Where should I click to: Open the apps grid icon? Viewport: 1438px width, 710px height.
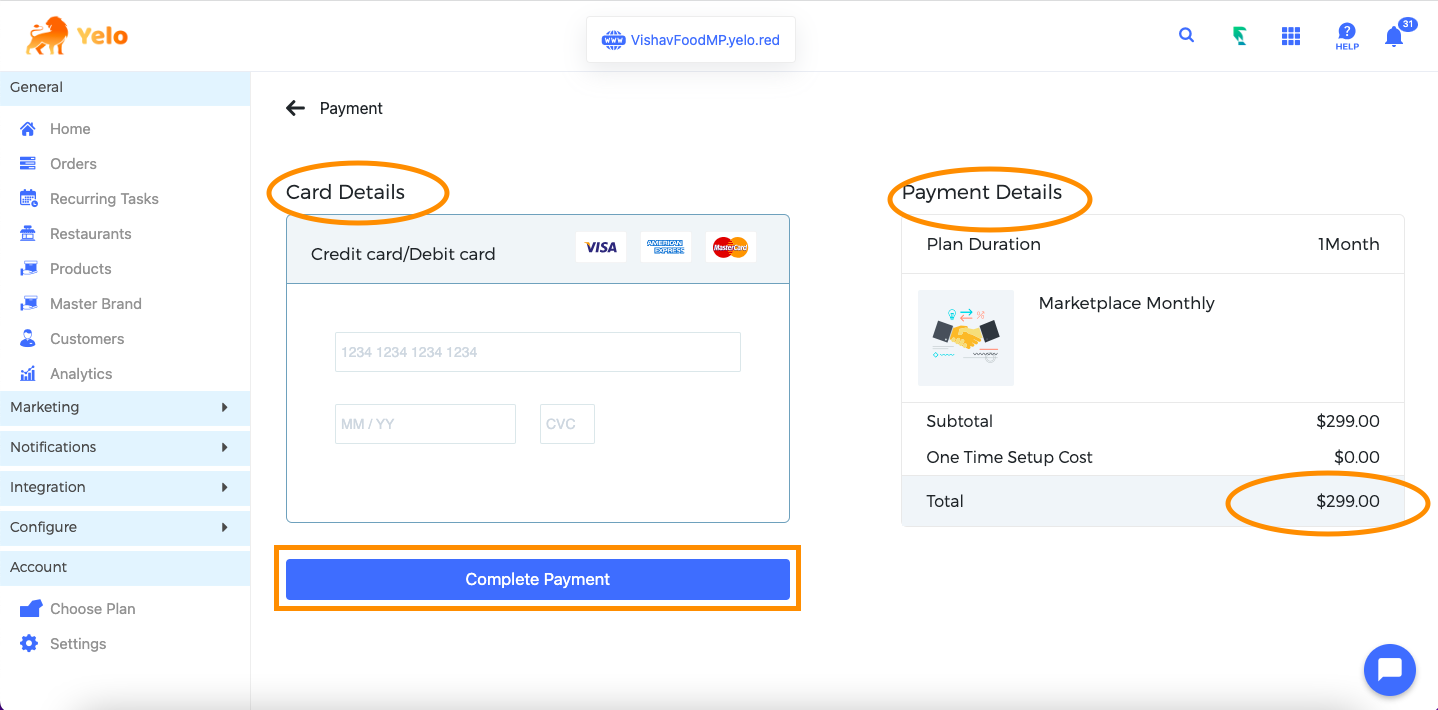pyautogui.click(x=1291, y=36)
